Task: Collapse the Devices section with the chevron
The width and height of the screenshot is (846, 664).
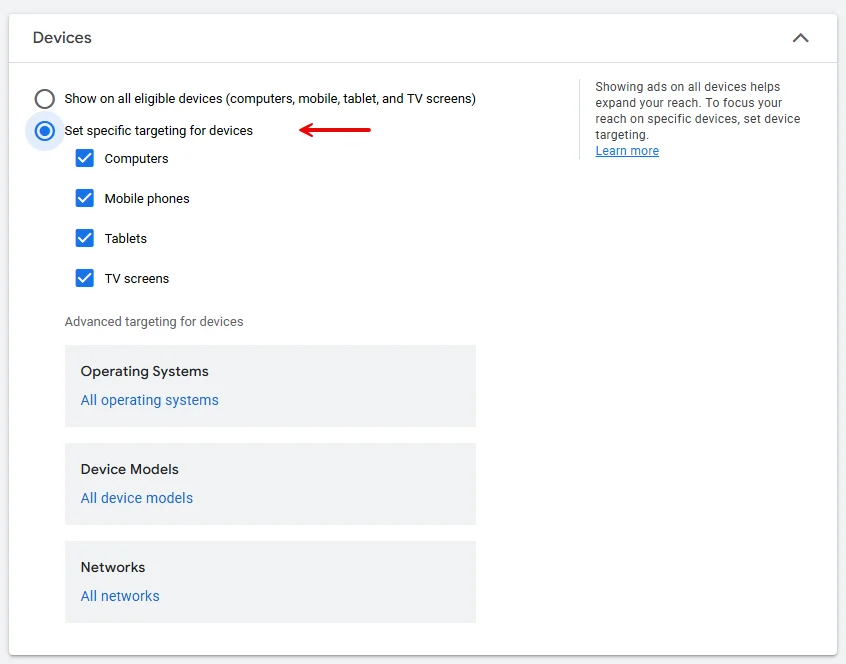Action: click(x=800, y=38)
